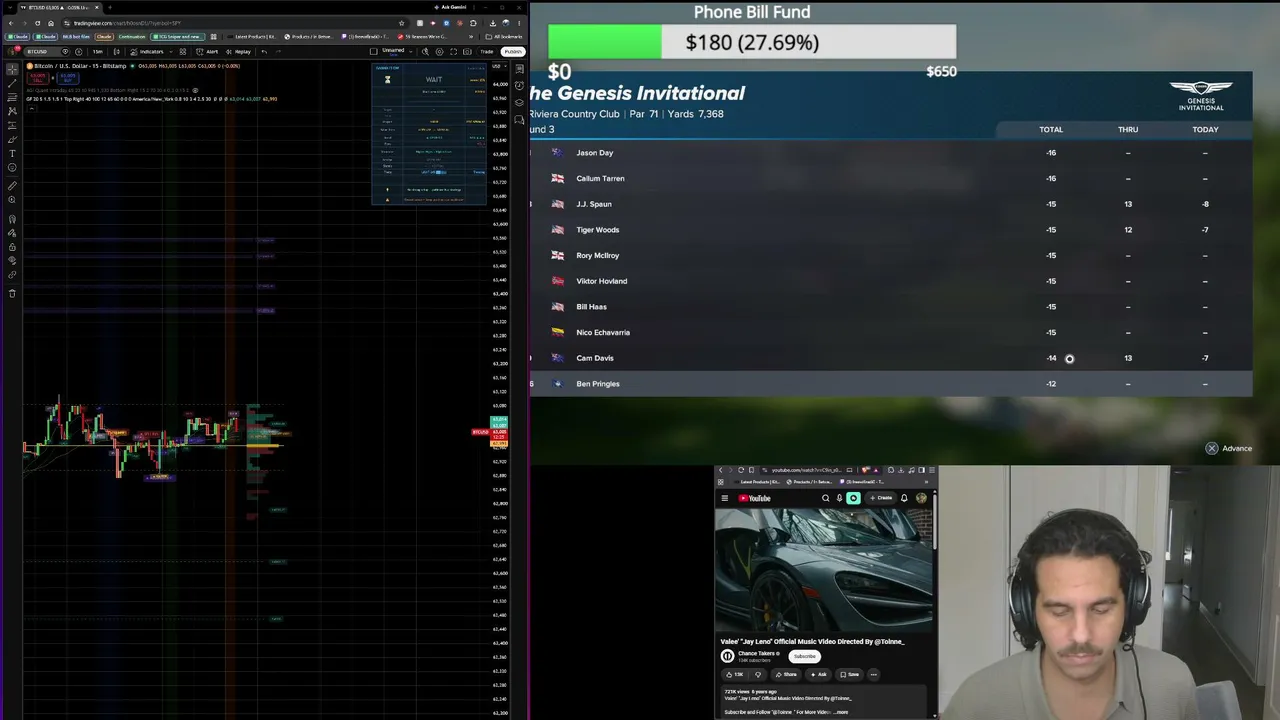This screenshot has height=720, width=1280.
Task: Open the indicator templates grid icon
Action: click(x=182, y=51)
